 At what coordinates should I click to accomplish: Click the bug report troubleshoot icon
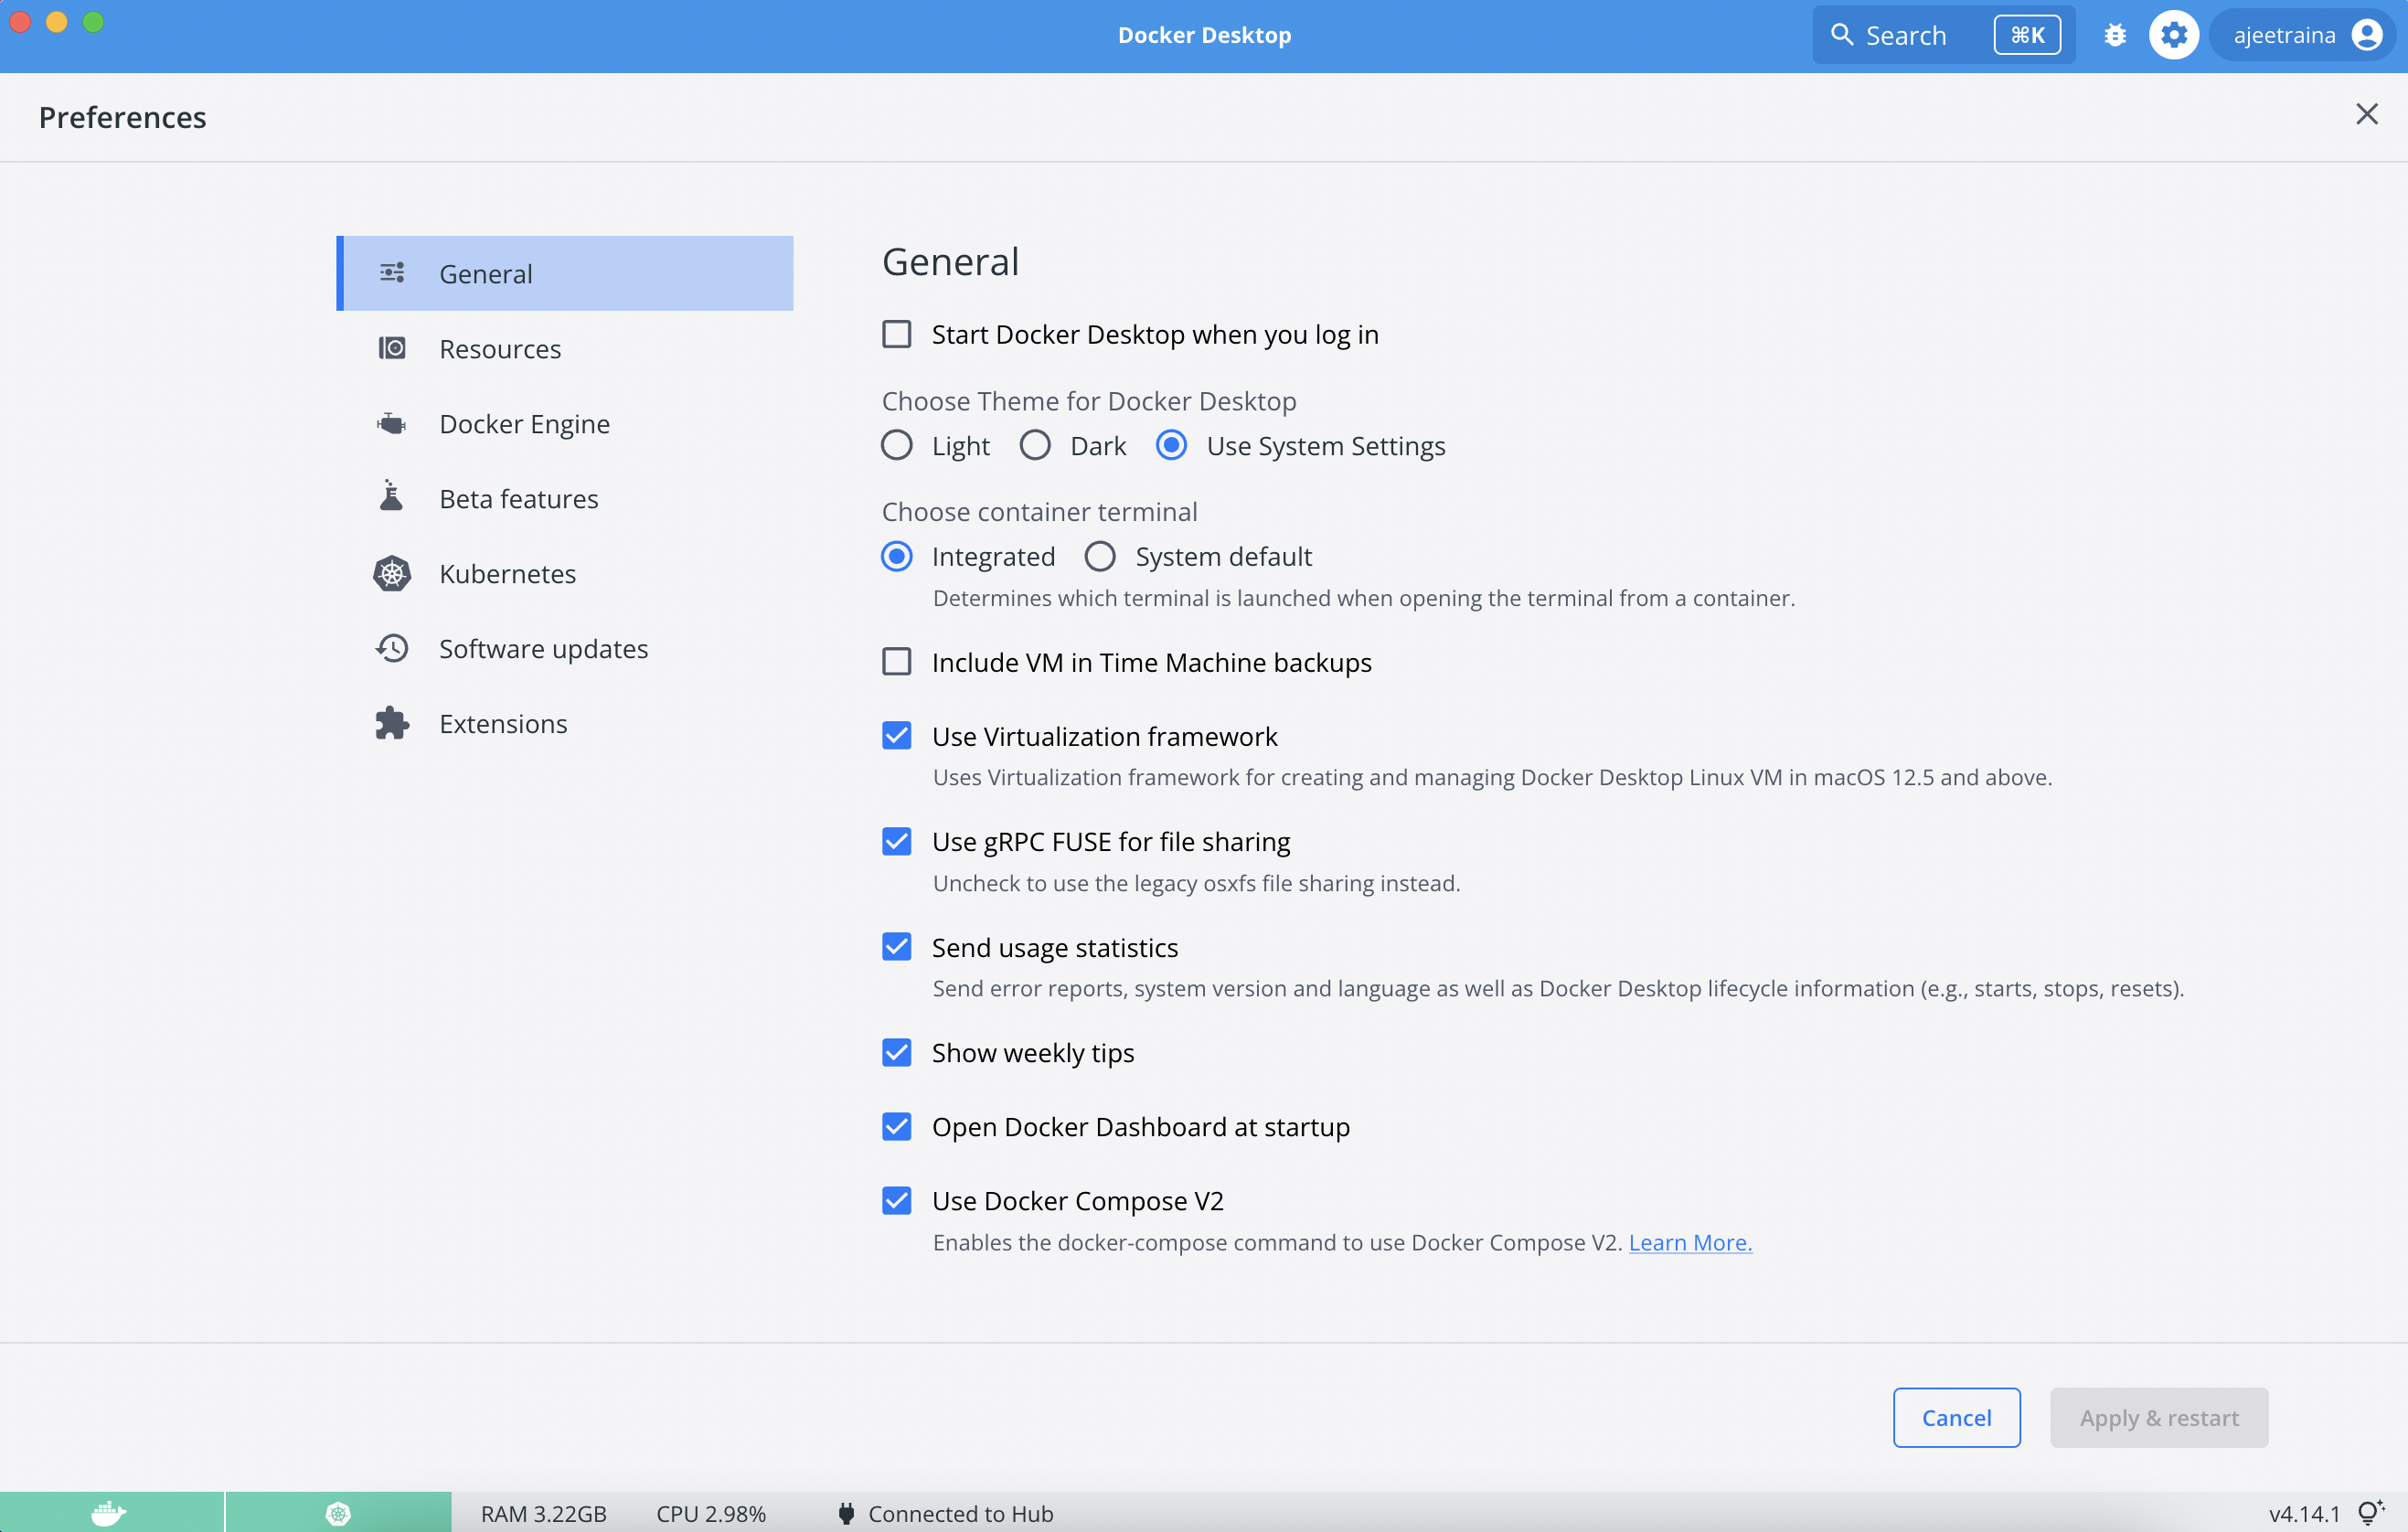2114,36
